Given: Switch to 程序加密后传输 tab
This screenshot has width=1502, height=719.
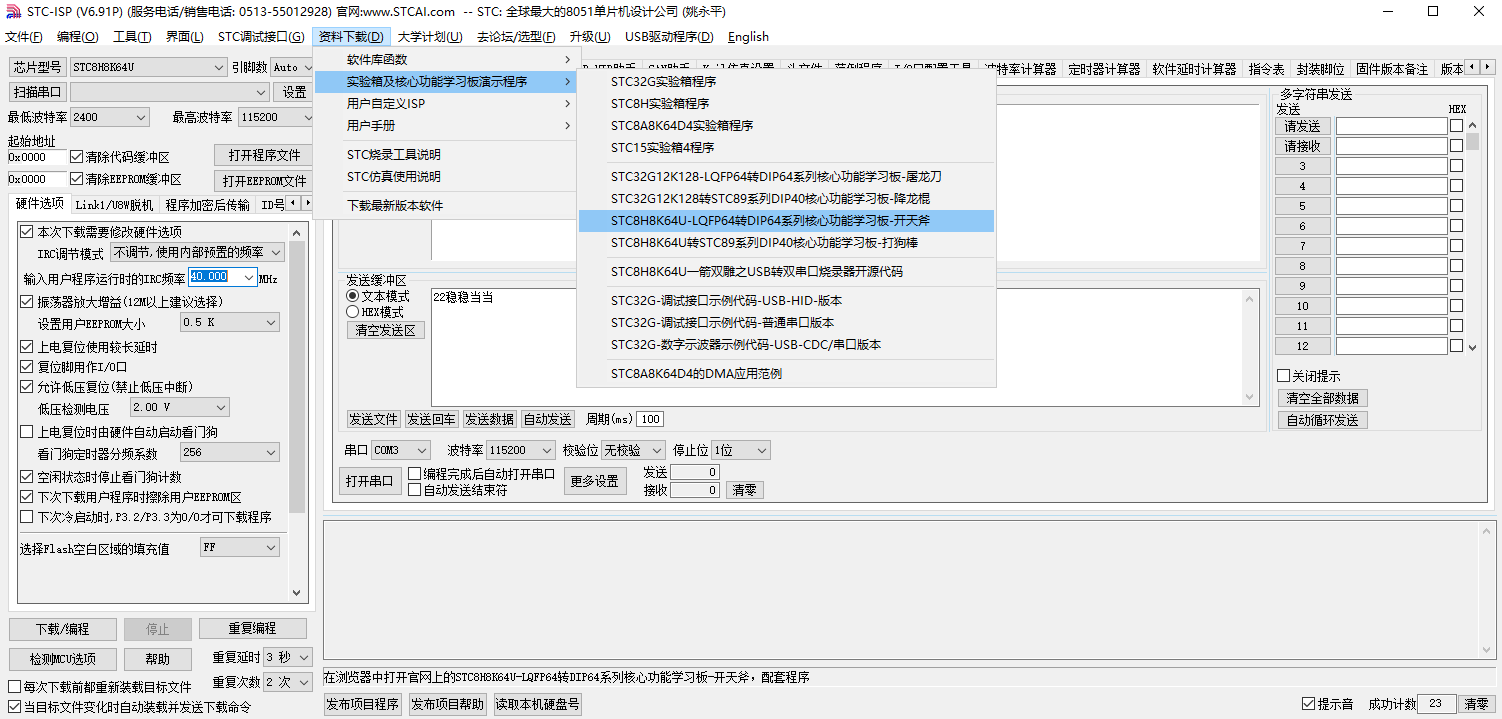Looking at the screenshot, I should coord(208,205).
